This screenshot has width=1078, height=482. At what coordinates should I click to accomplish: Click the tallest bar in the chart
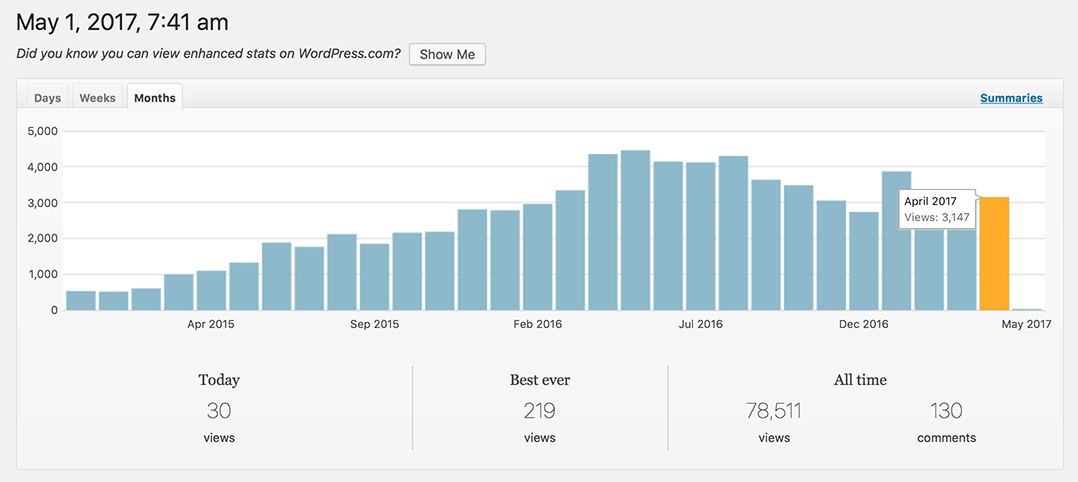point(635,230)
